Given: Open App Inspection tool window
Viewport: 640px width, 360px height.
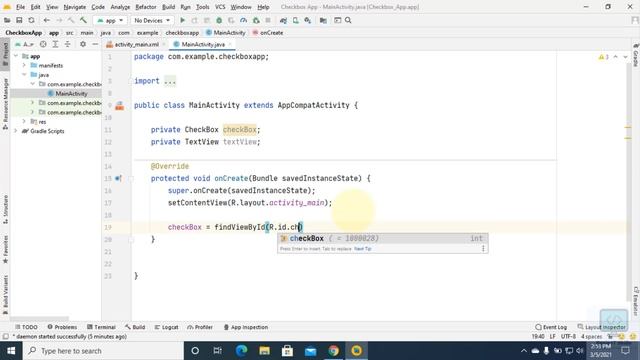Looking at the screenshot, I should (246, 327).
